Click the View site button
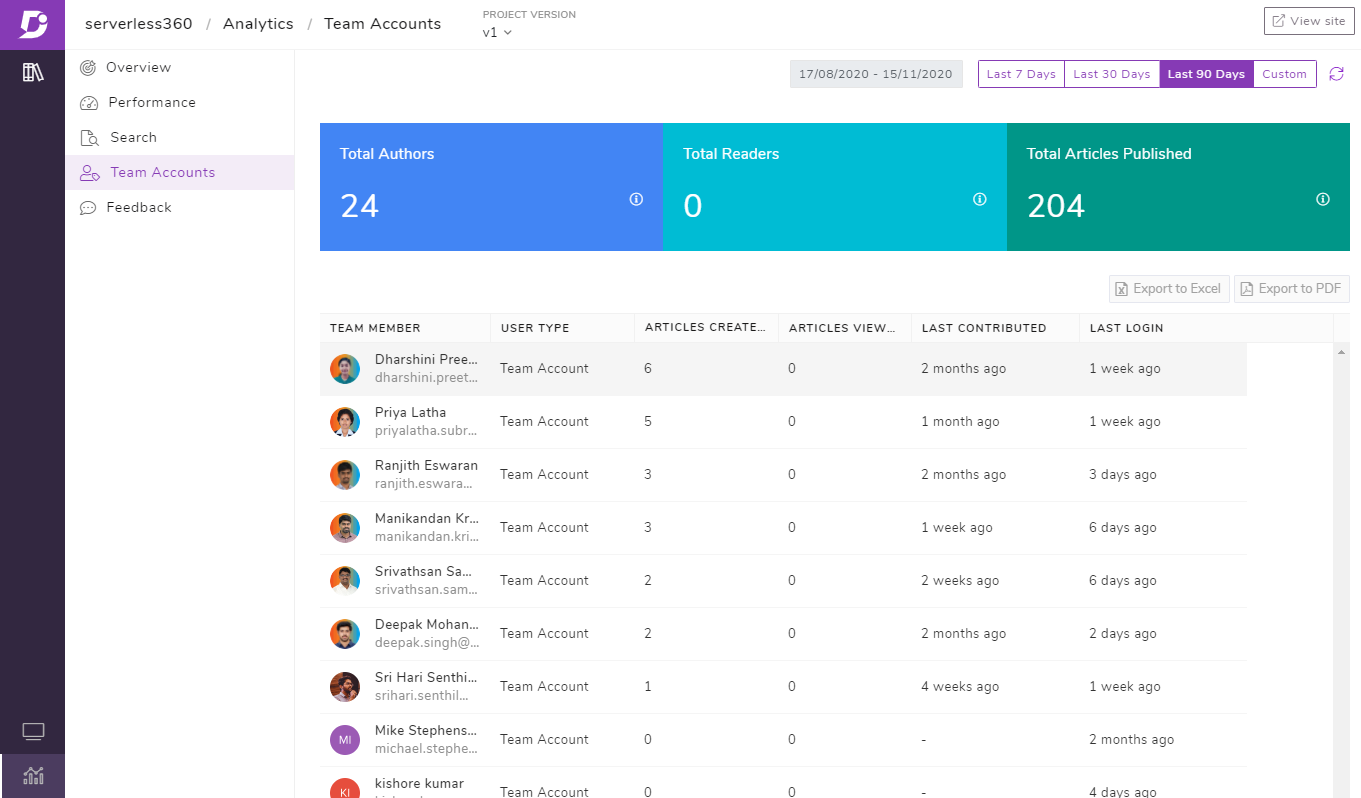1361x798 pixels. (x=1309, y=21)
